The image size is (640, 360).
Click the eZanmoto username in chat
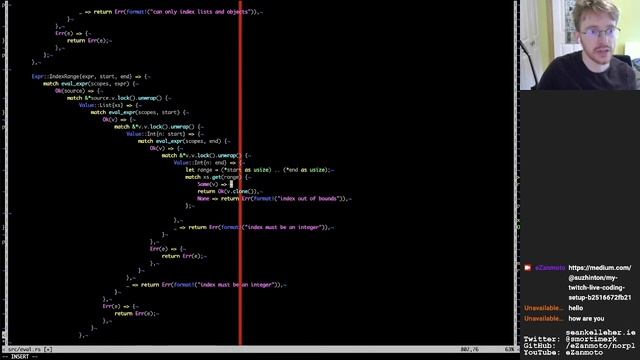[550, 268]
